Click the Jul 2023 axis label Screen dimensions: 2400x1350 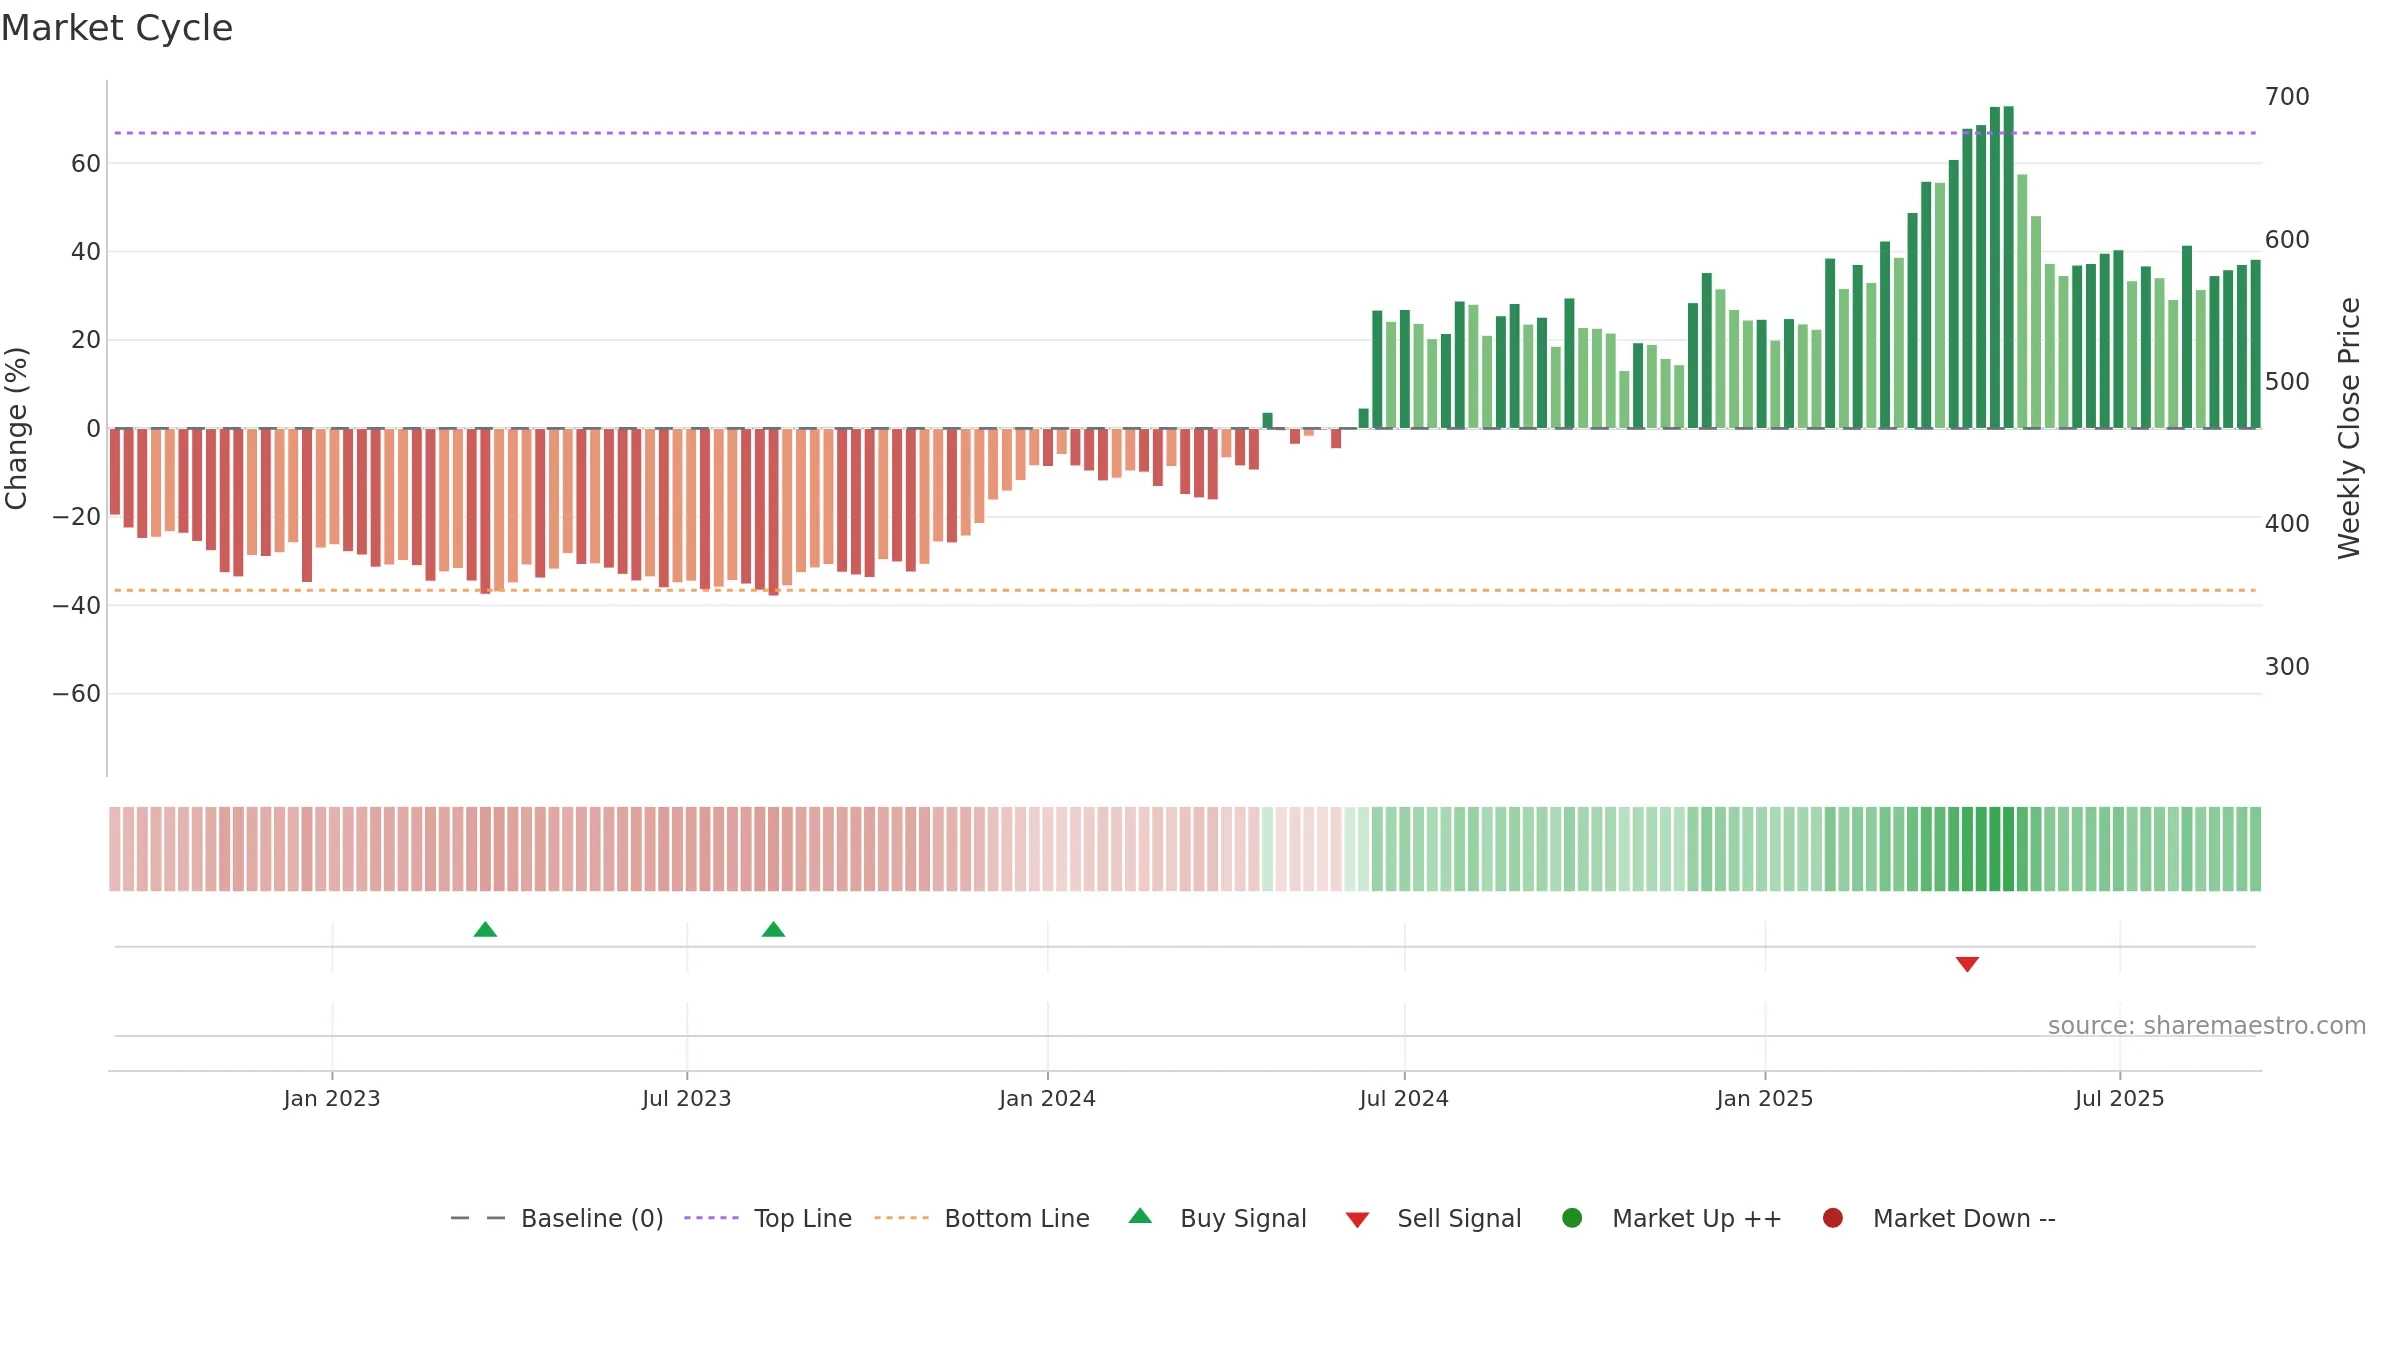tap(687, 1098)
